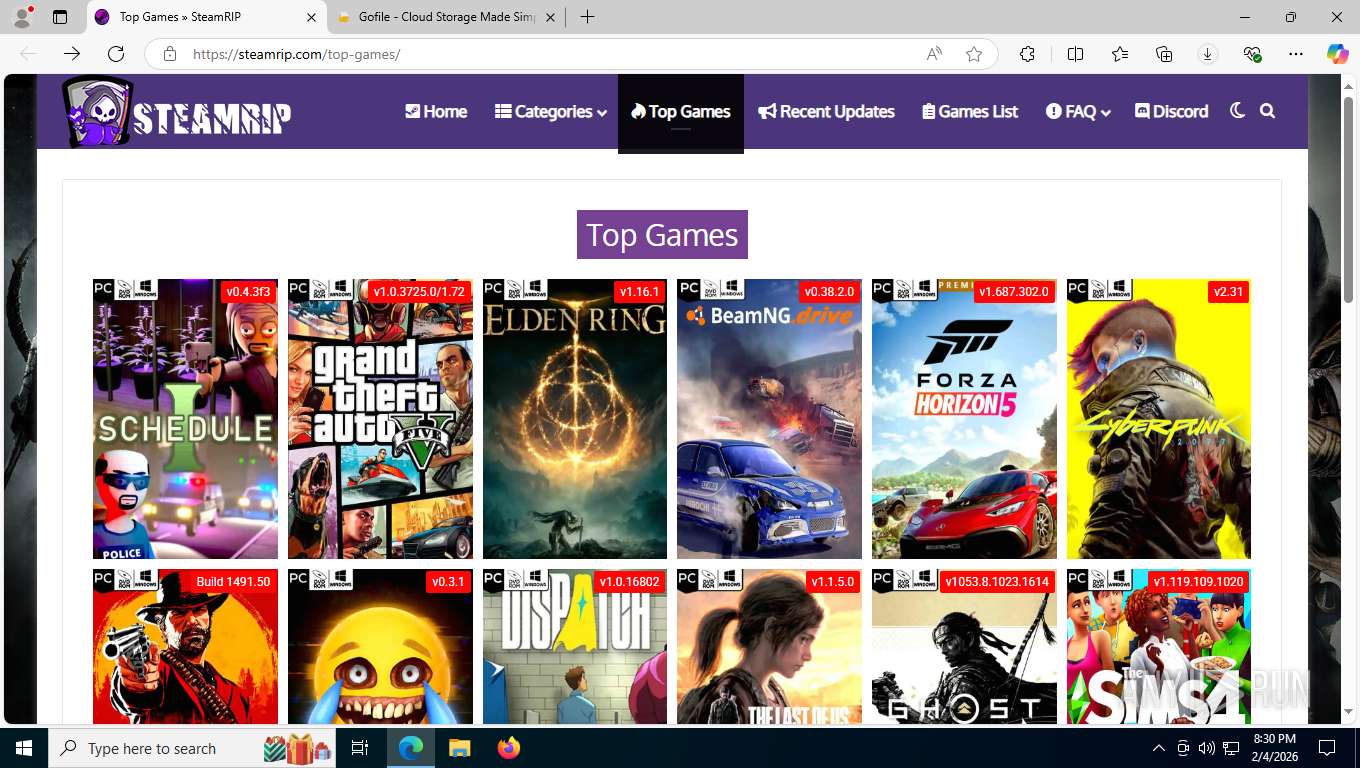
Task: Open the Schedule I game cover
Action: coord(185,419)
